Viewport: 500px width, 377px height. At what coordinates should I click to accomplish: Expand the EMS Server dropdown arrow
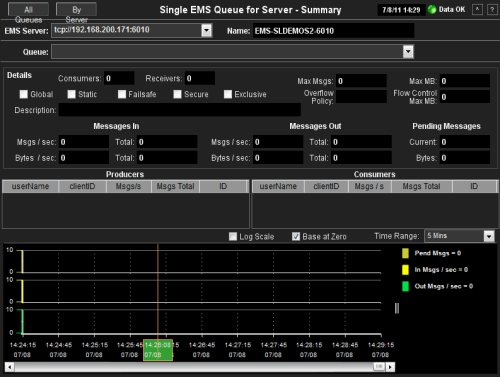click(x=207, y=30)
